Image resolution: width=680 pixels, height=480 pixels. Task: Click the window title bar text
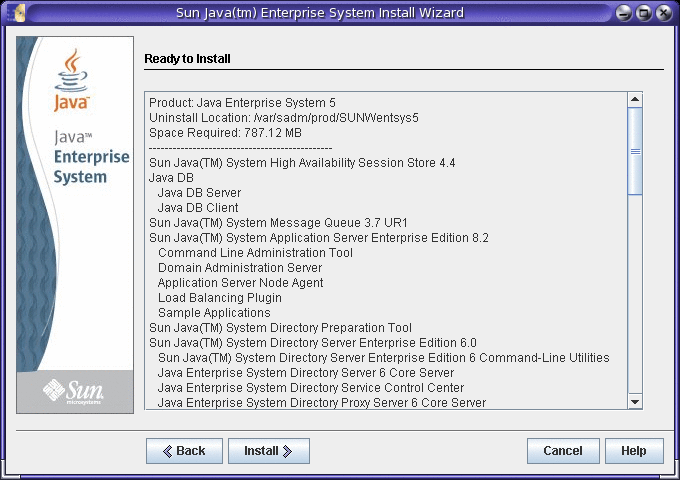pyautogui.click(x=320, y=13)
